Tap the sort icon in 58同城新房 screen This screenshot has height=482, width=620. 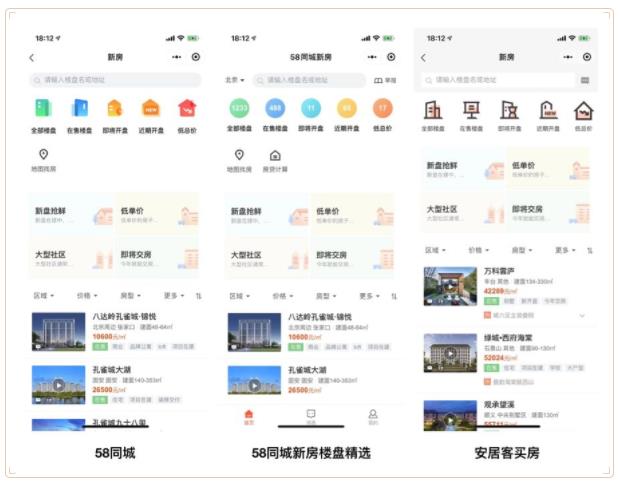click(394, 296)
